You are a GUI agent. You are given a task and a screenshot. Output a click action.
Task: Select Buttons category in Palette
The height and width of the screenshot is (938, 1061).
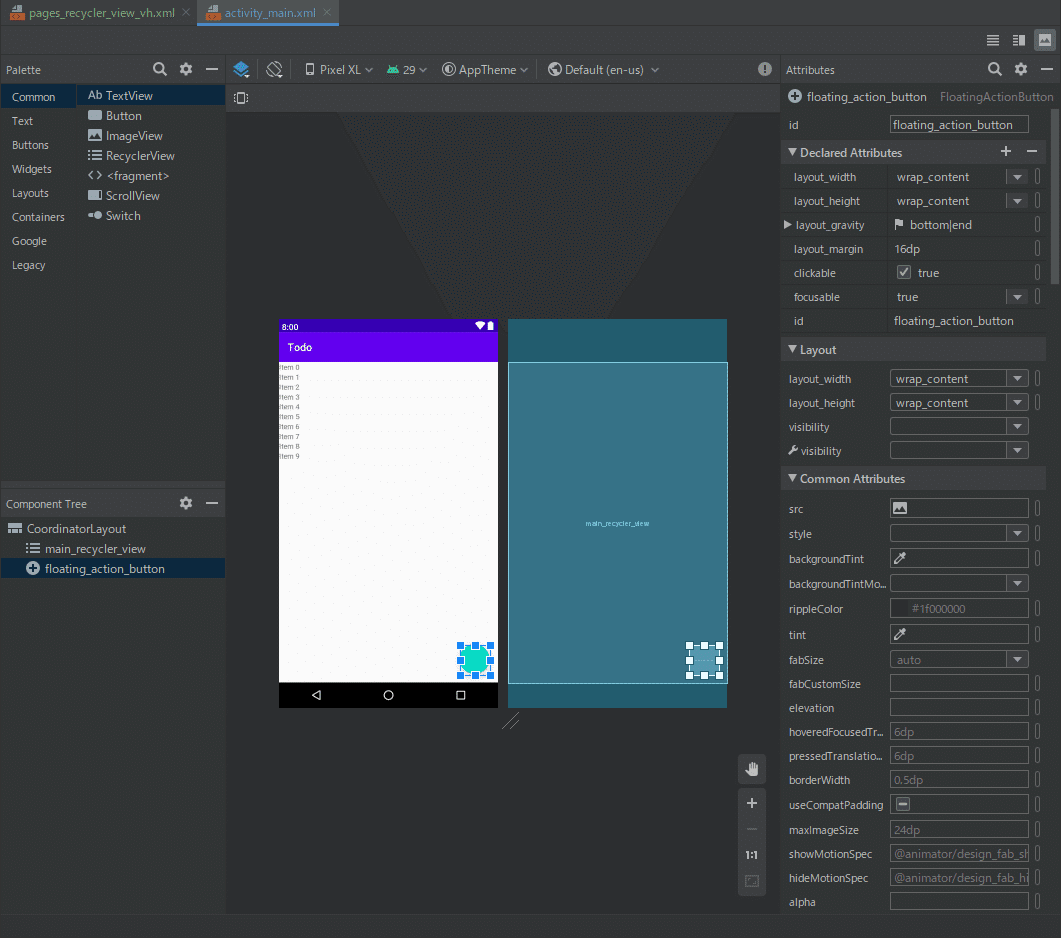click(30, 145)
